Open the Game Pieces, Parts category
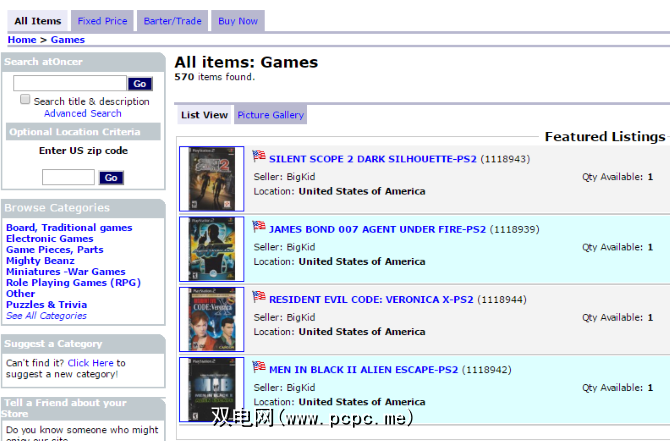The width and height of the screenshot is (670, 441). (55, 250)
